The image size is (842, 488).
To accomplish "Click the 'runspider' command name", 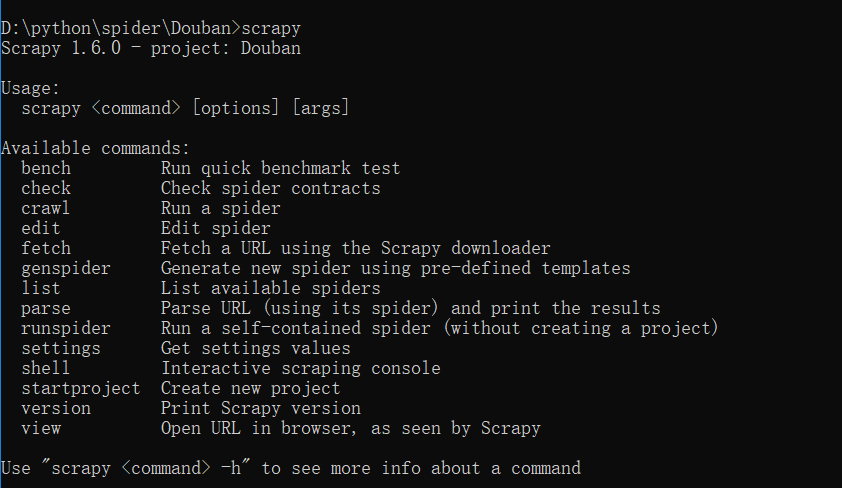I will click(66, 328).
